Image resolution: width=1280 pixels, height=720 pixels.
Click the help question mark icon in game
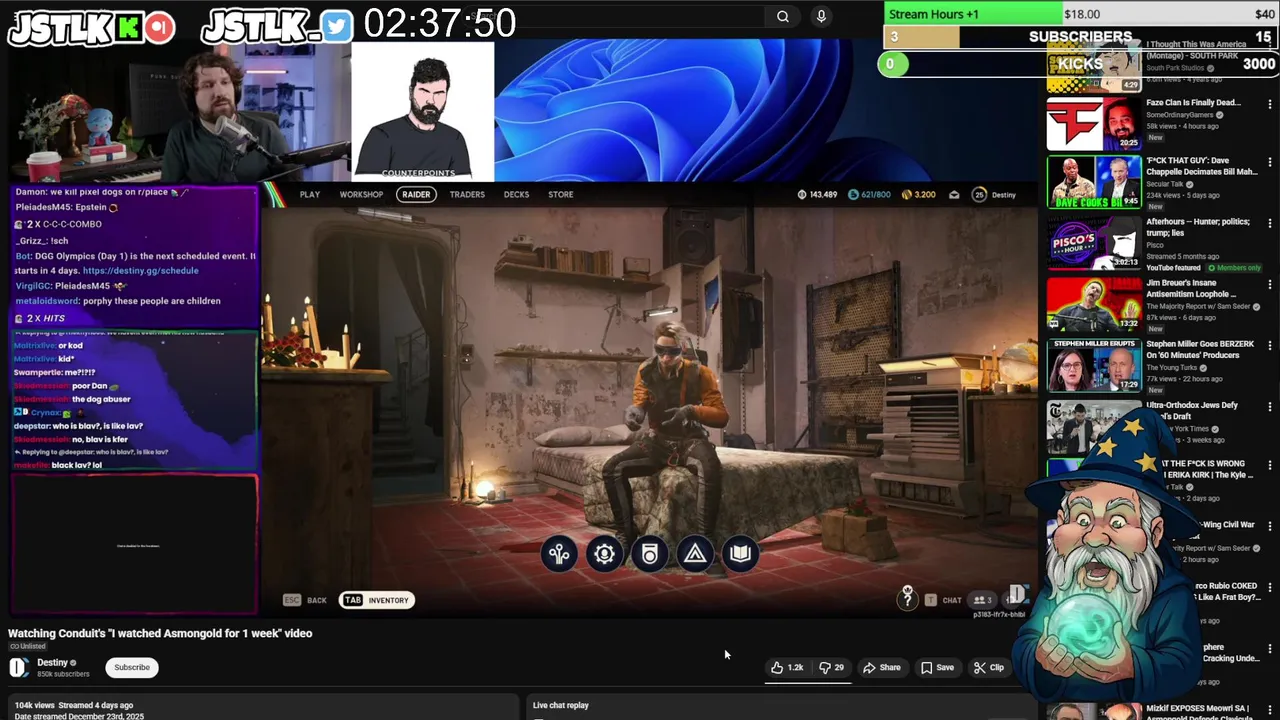(x=907, y=600)
